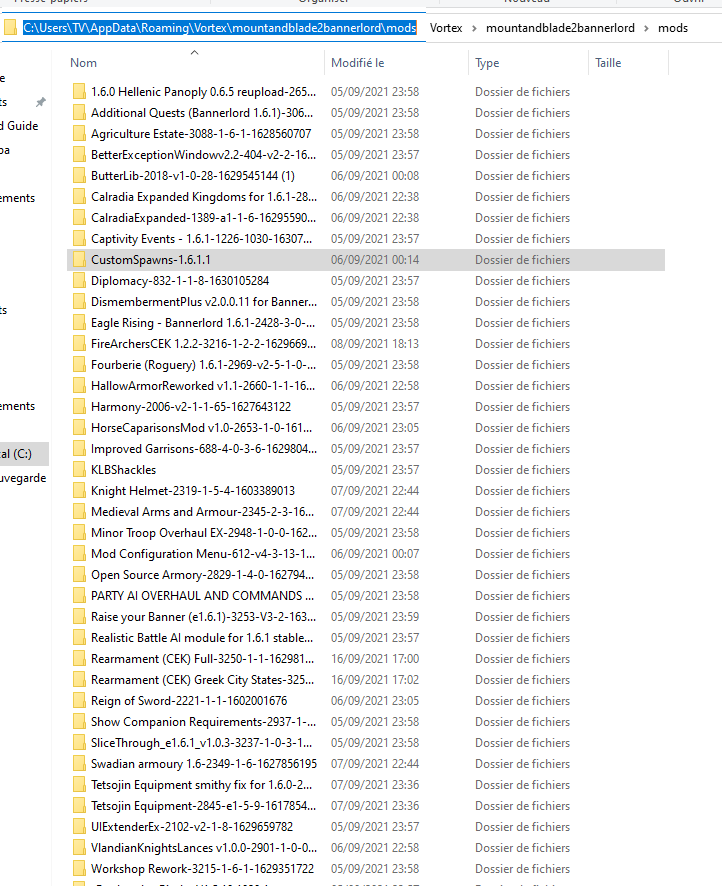Viewport: 722px width, 892px height.
Task: Expand chevron after mountandblade2bannerlord breadcrumb
Action: [x=646, y=28]
